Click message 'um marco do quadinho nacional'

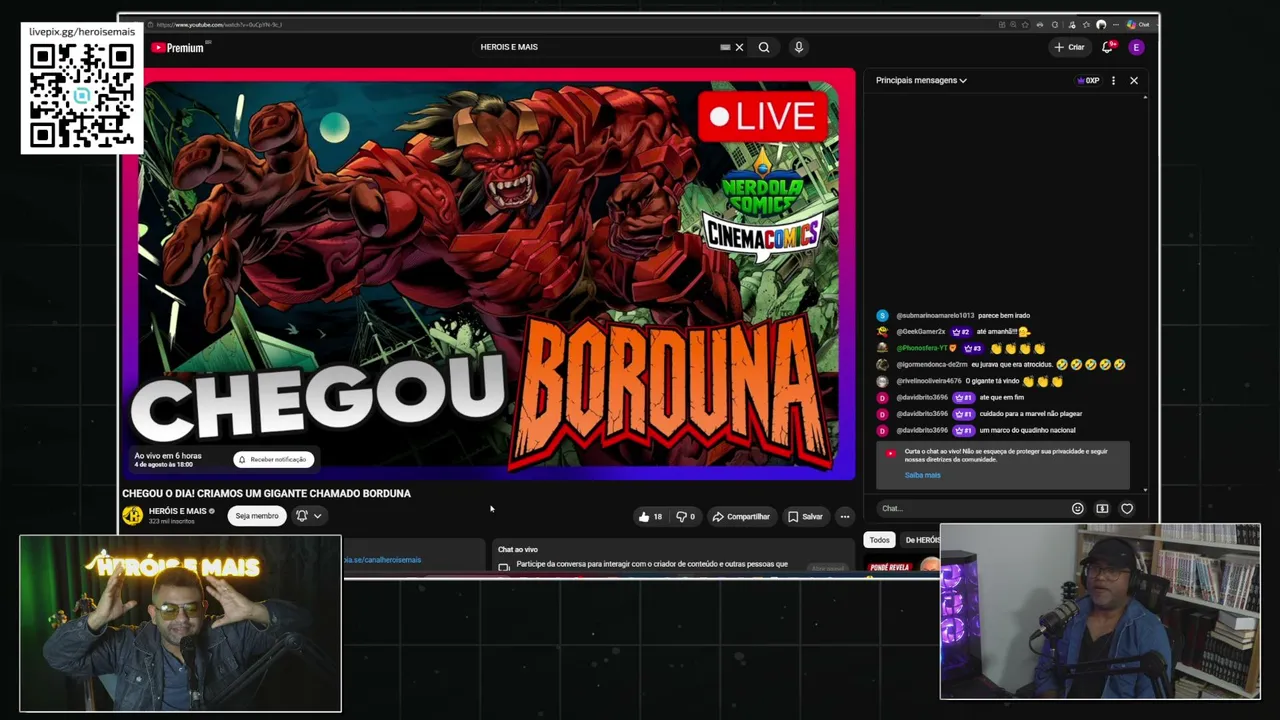point(1027,430)
